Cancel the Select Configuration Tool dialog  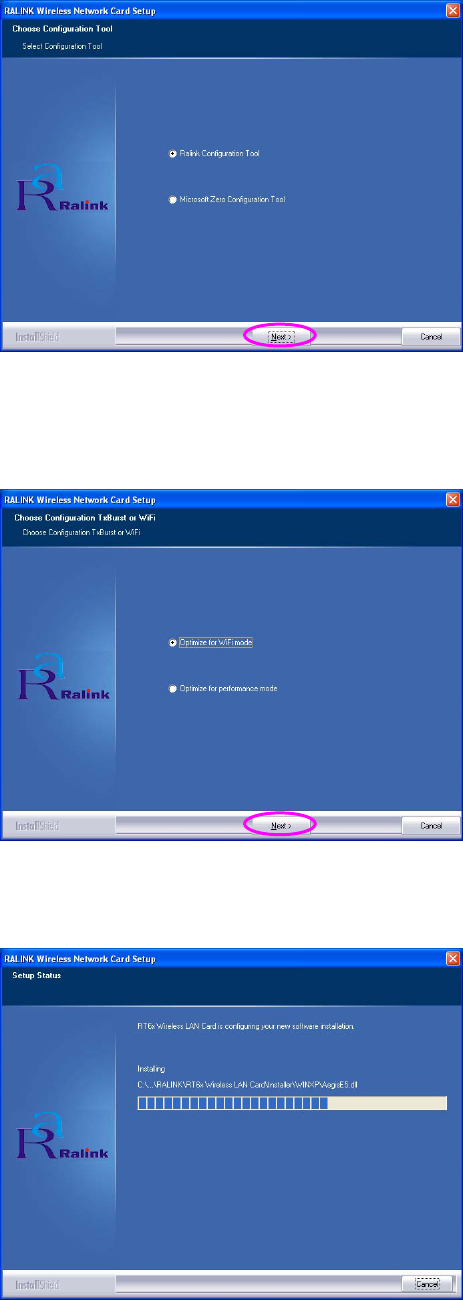431,337
